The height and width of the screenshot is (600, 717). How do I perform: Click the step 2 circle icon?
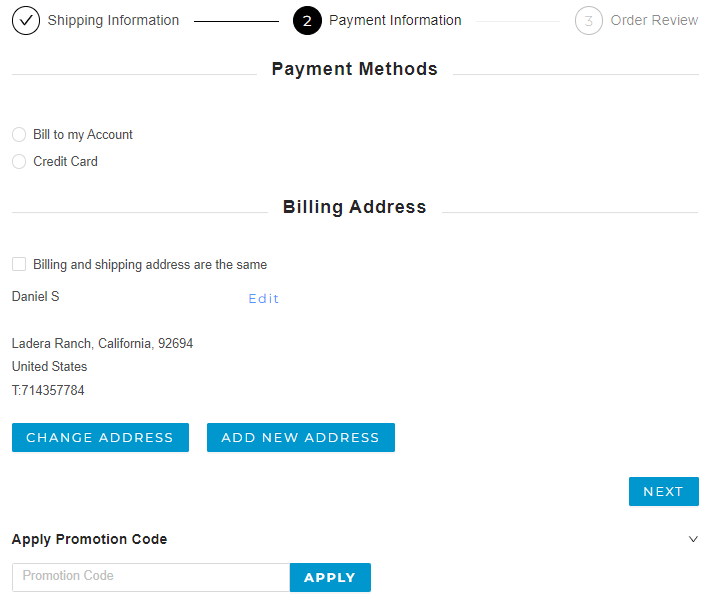click(x=307, y=20)
